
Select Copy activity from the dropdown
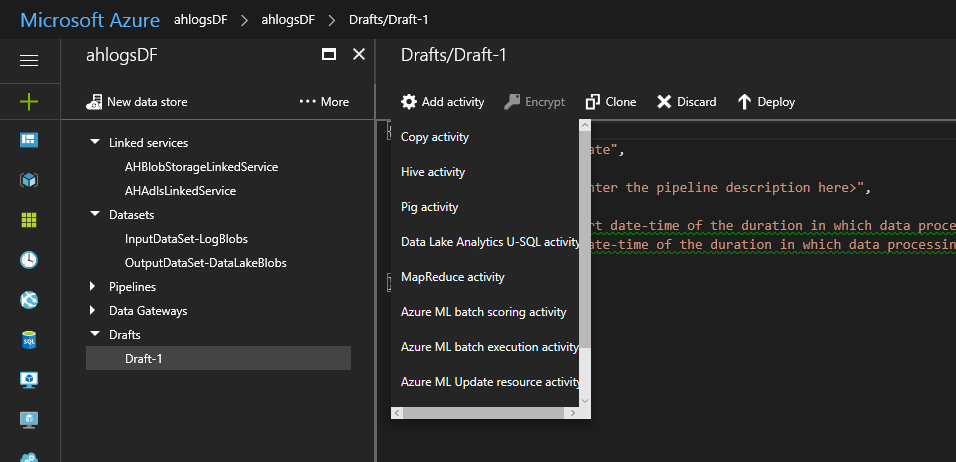(485, 137)
